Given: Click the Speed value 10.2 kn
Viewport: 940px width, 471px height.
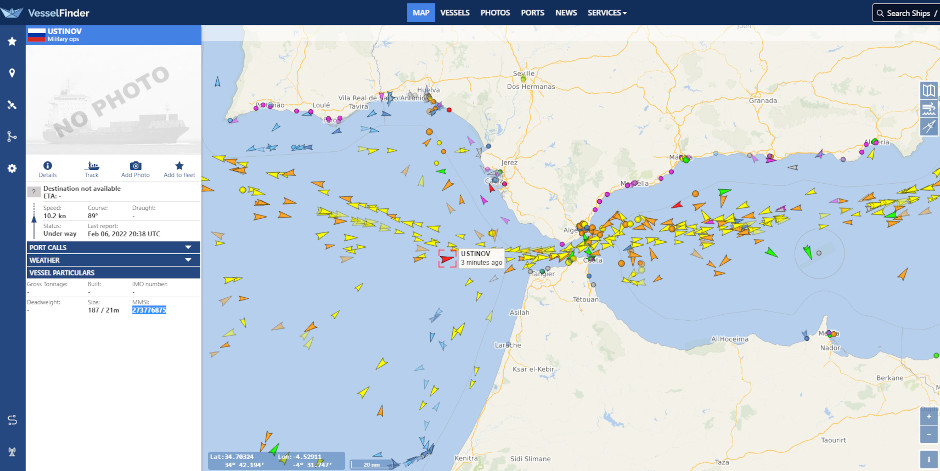Looking at the screenshot, I should pyautogui.click(x=55, y=216).
